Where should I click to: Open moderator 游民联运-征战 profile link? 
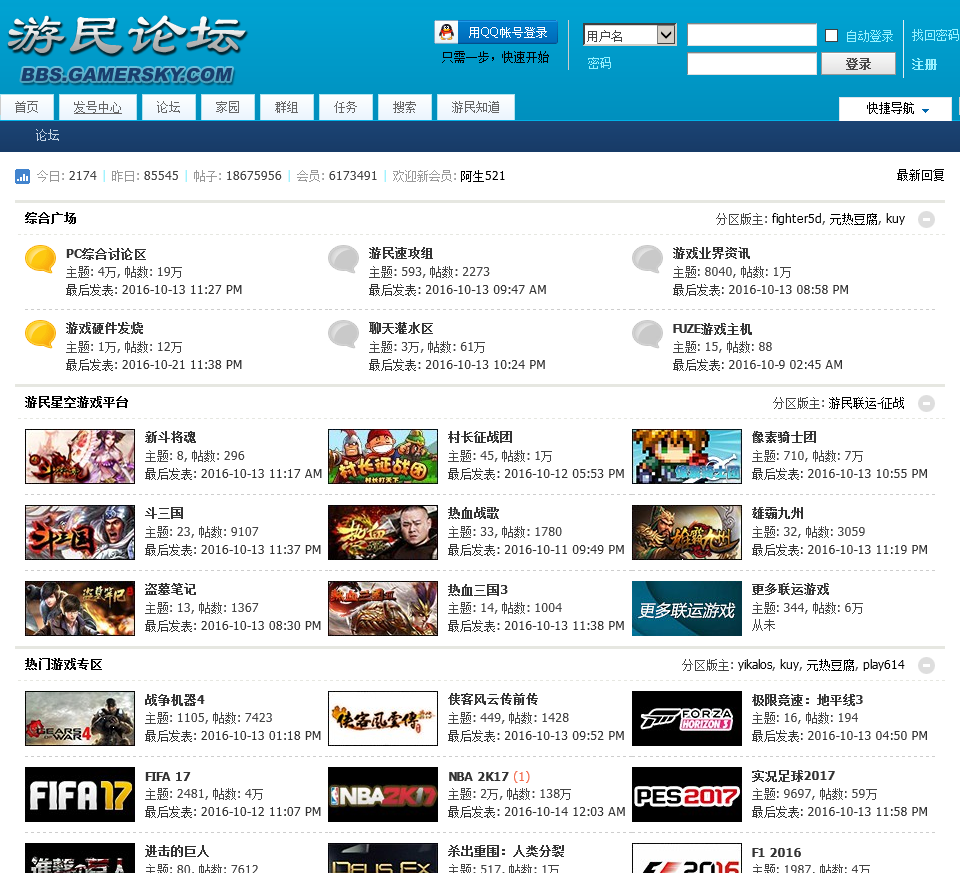click(x=866, y=403)
